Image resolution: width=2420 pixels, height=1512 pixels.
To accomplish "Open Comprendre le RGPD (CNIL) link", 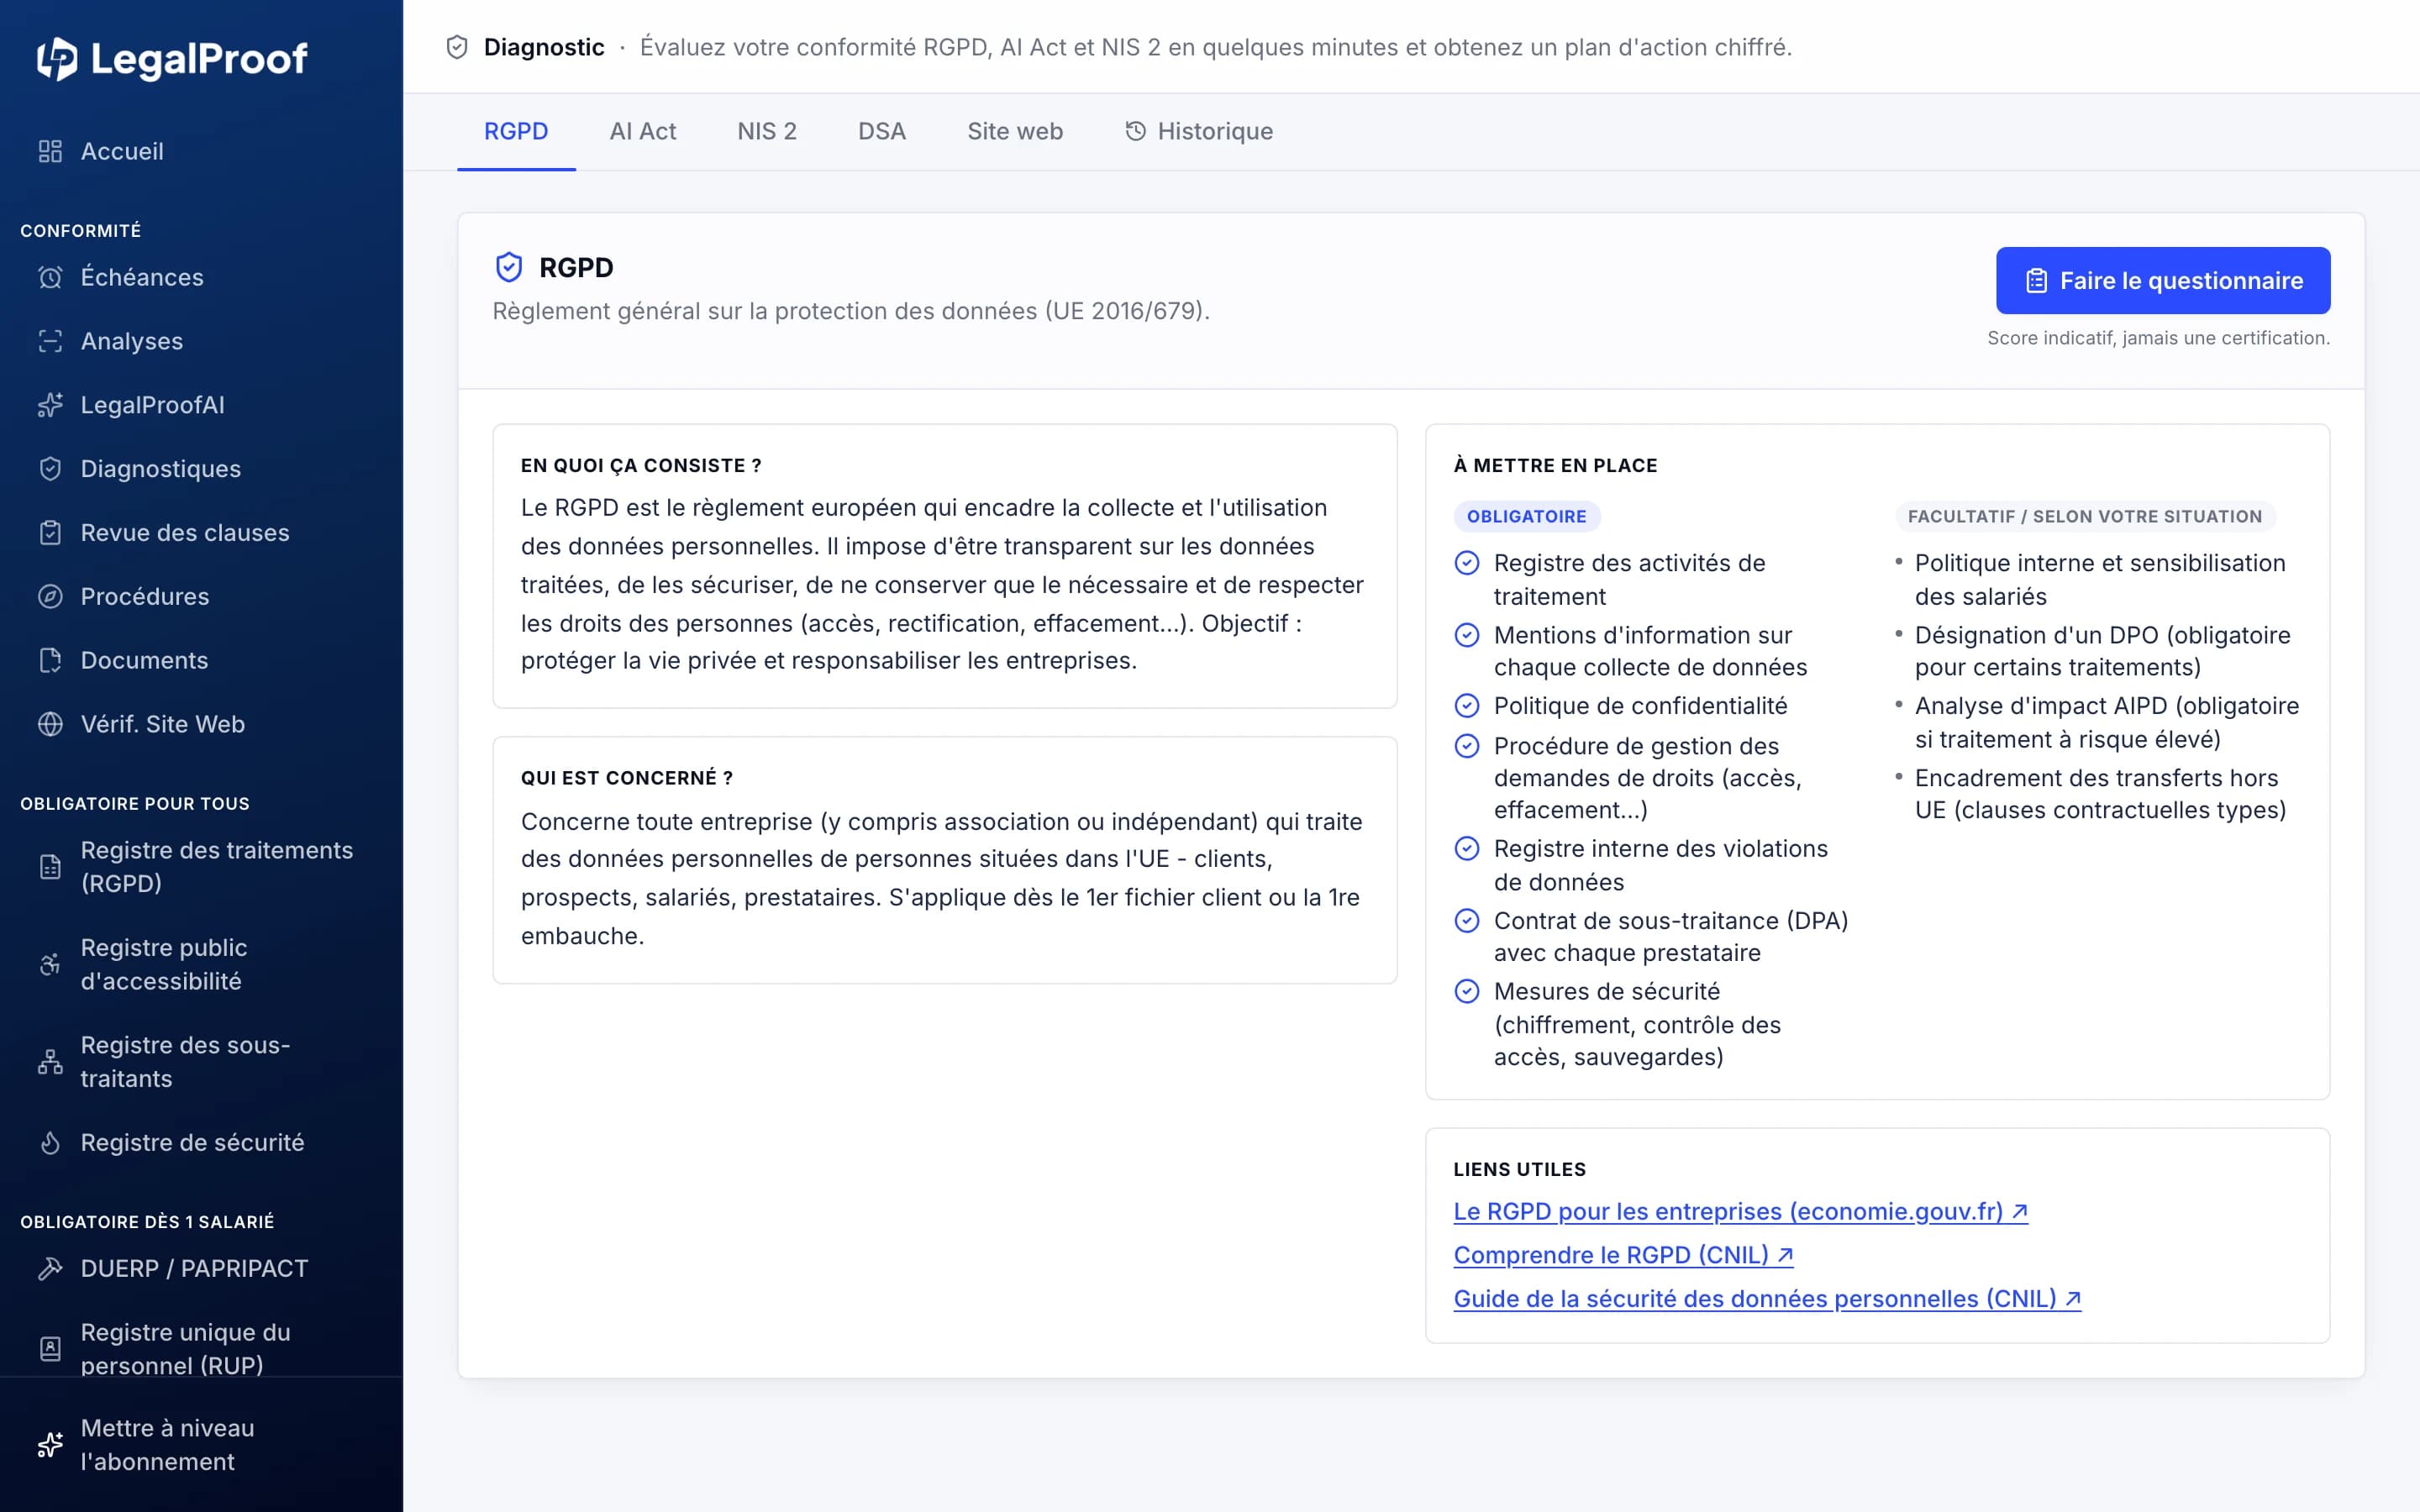I will coord(1623,1255).
